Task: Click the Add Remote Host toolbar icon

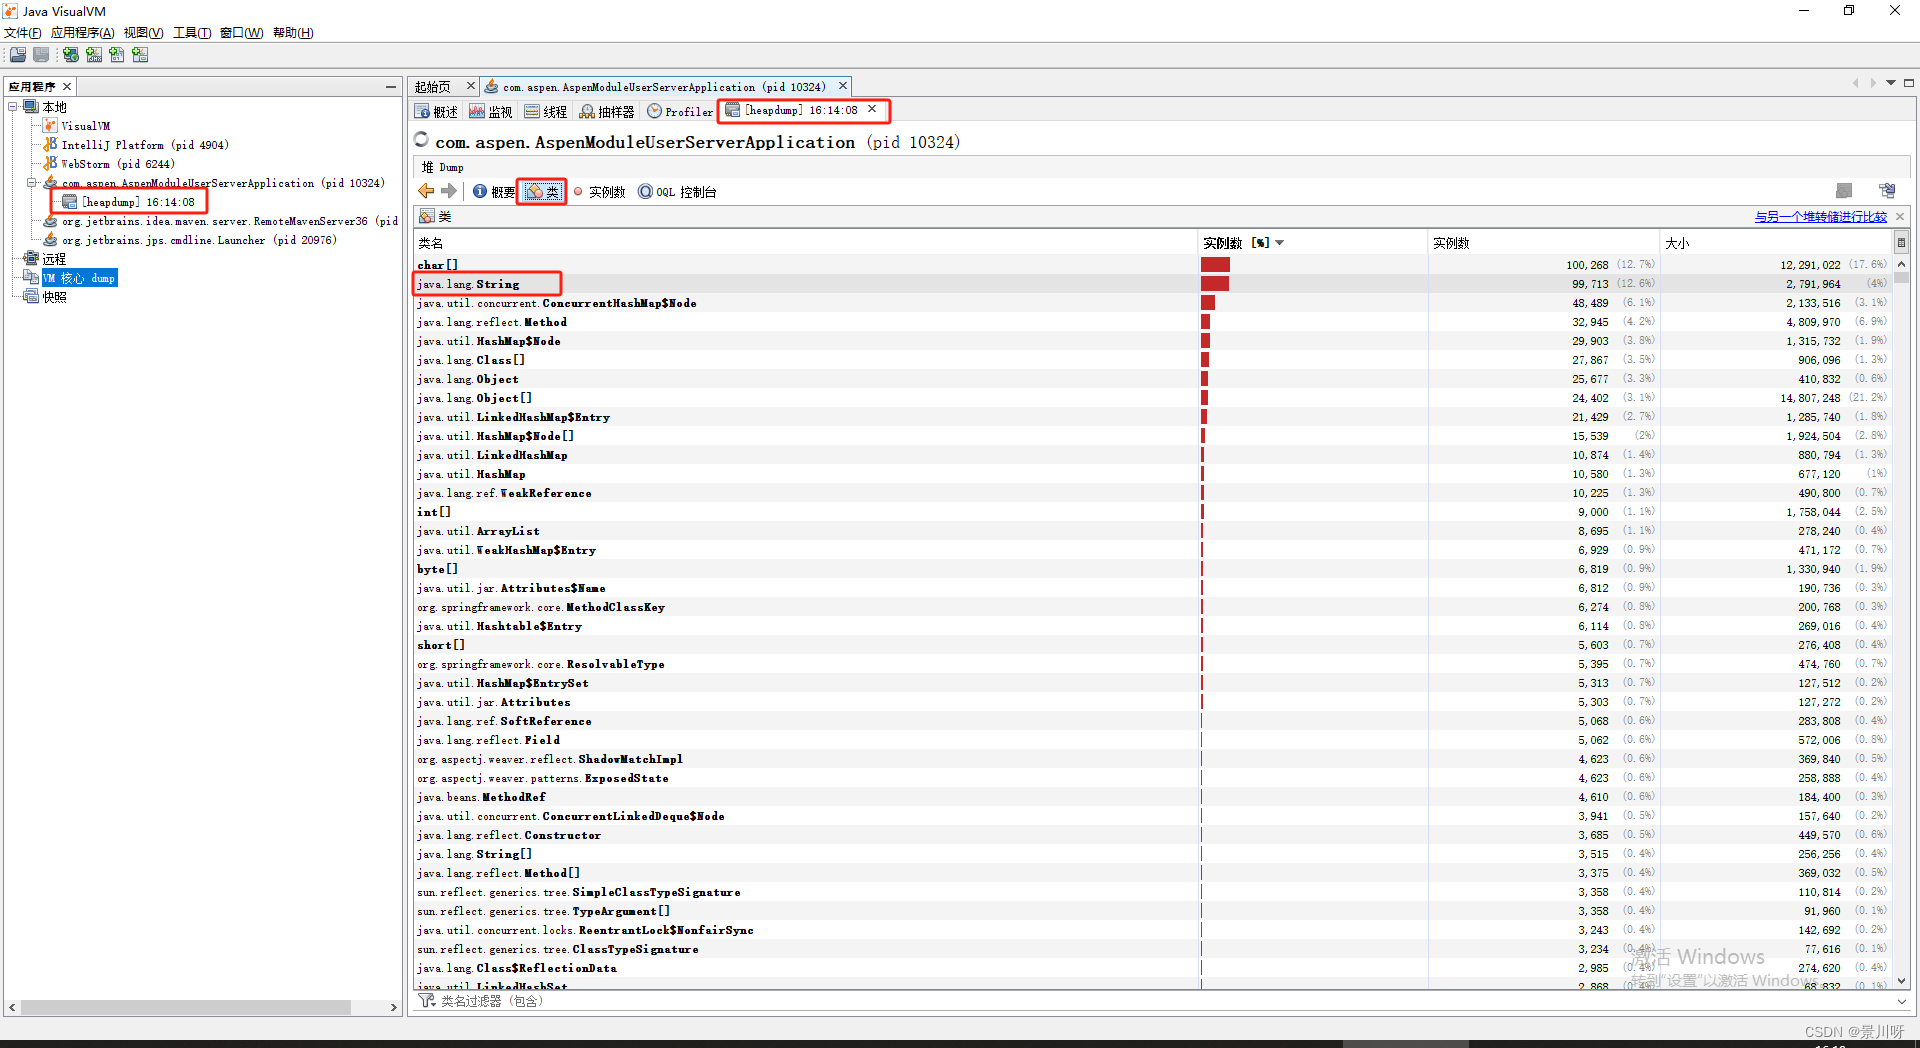Action: [x=71, y=55]
